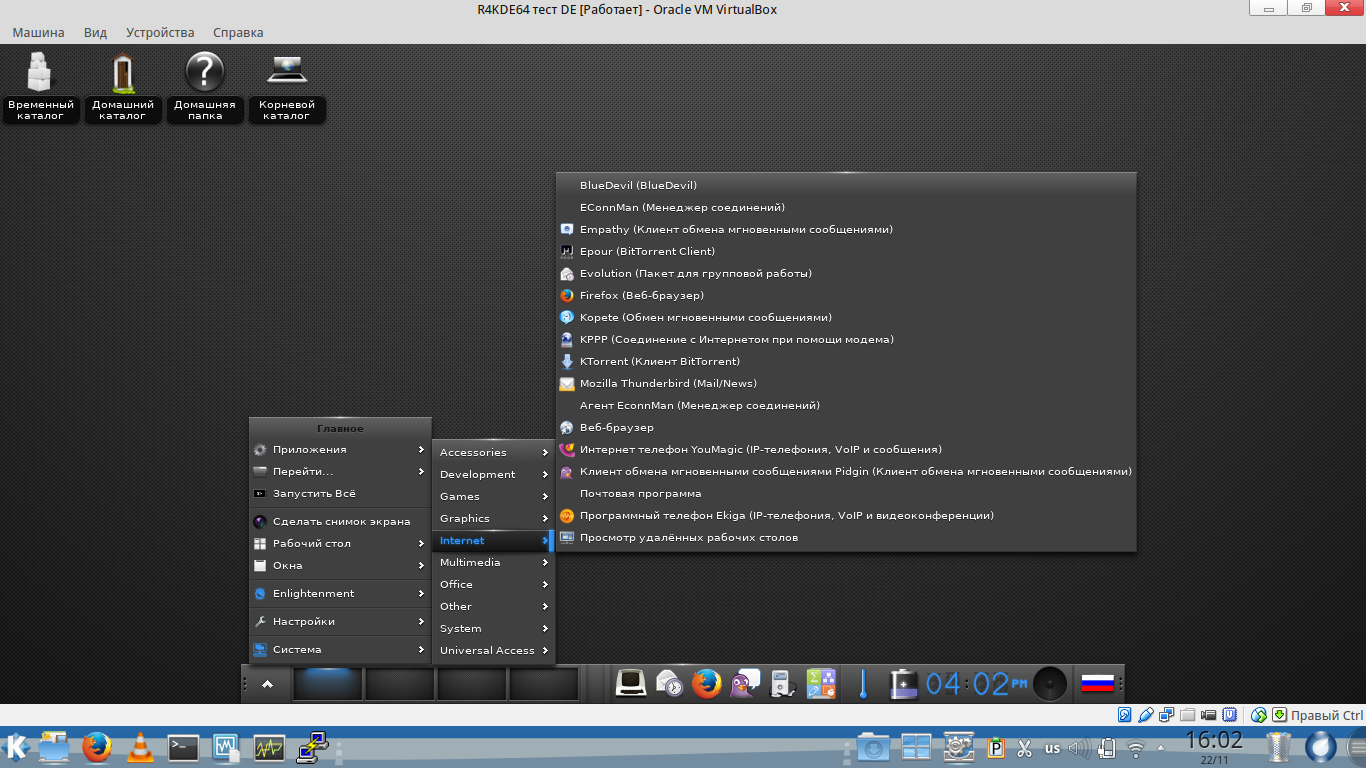Click the thermometer gadget on the shelf
1366x768 pixels.
(862, 684)
